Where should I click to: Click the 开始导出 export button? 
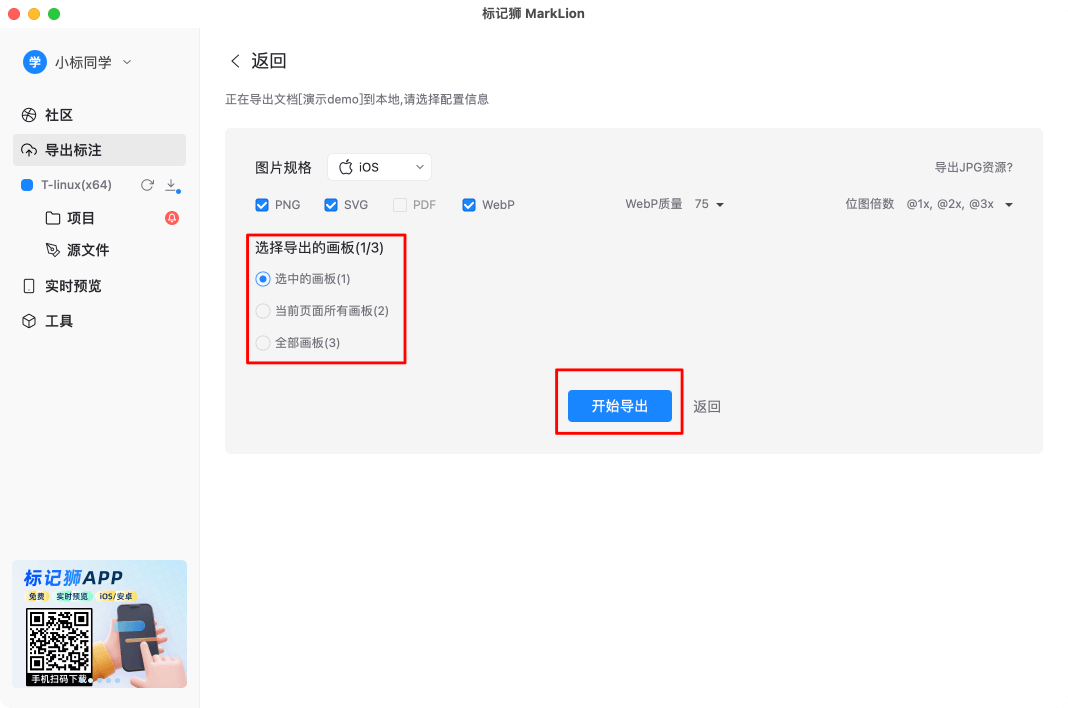click(619, 405)
